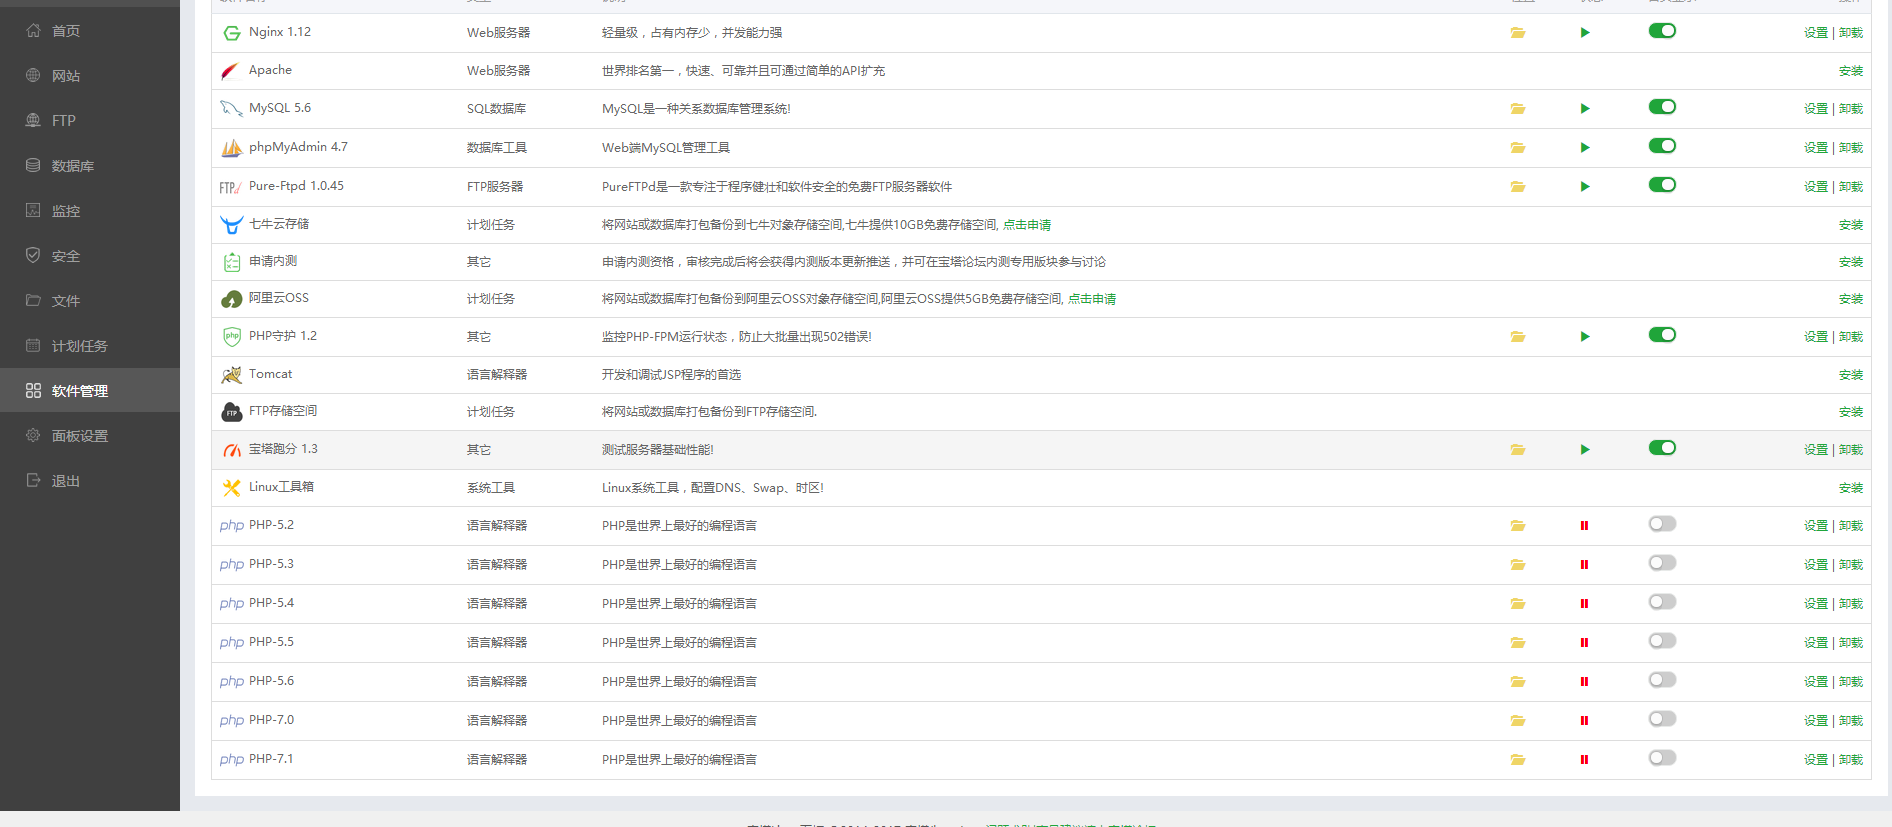This screenshot has width=1892, height=827.
Task: Toggle phpMyAdmin 4.7 display switch off
Action: click(x=1662, y=146)
